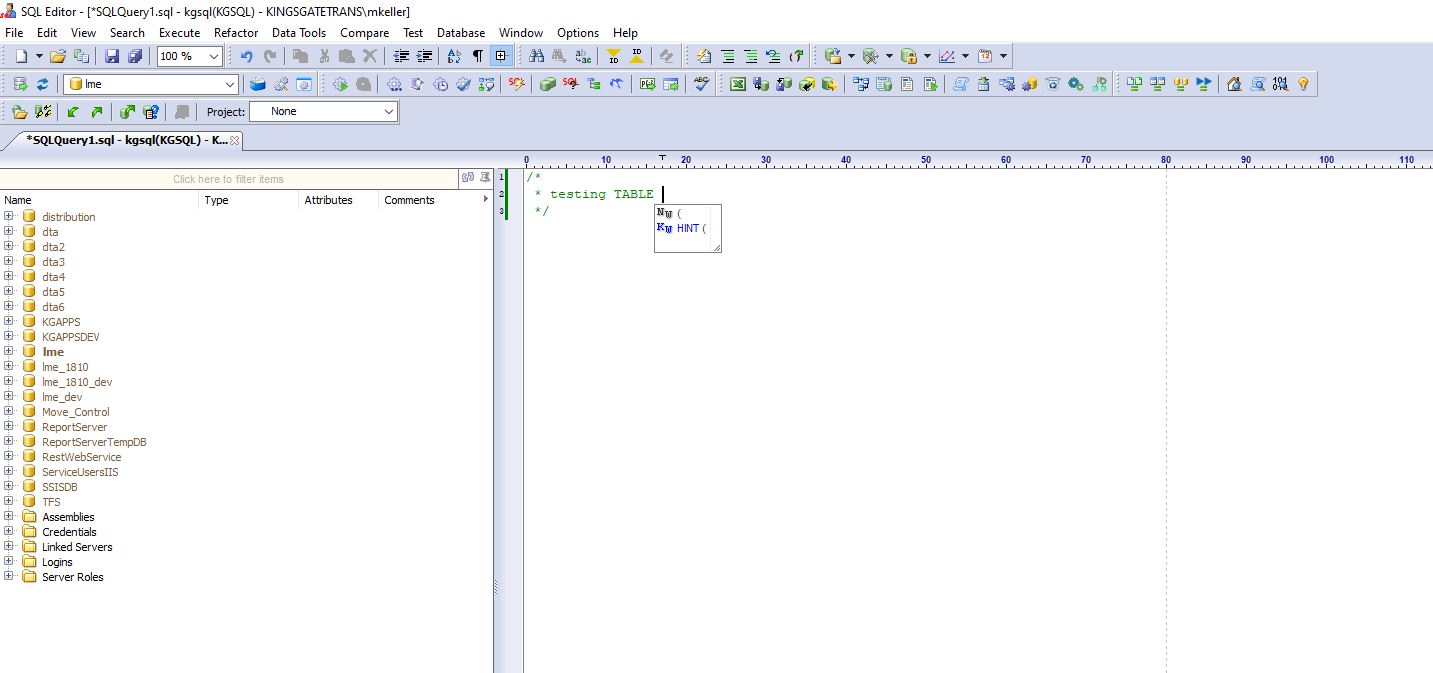Select the Logins folder
The width and height of the screenshot is (1433, 673).
coord(57,562)
